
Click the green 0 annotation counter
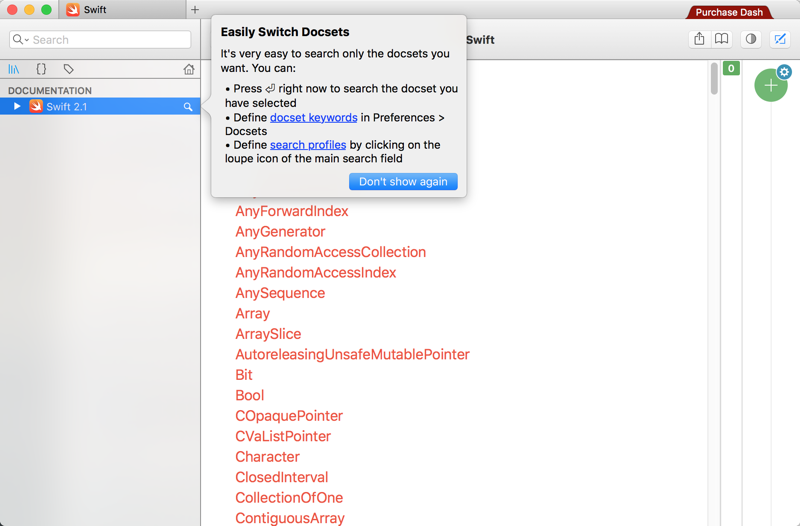[731, 68]
